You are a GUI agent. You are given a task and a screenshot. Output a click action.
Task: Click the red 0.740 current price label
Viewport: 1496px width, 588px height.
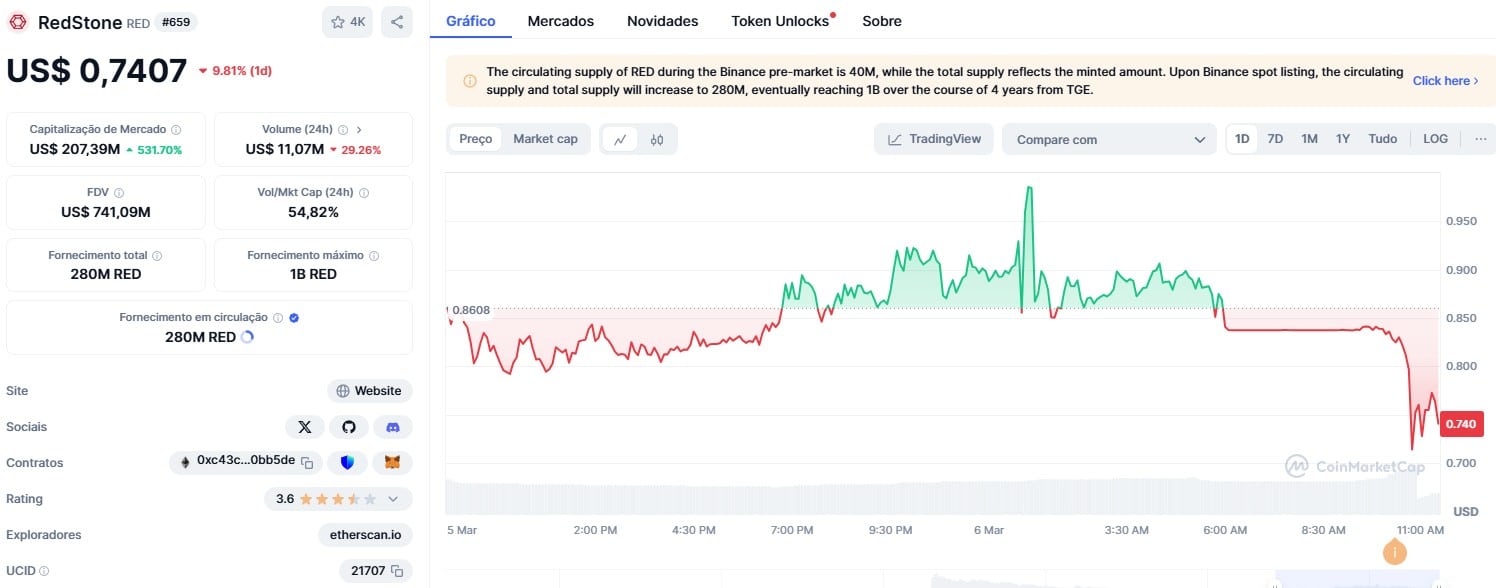click(1461, 424)
